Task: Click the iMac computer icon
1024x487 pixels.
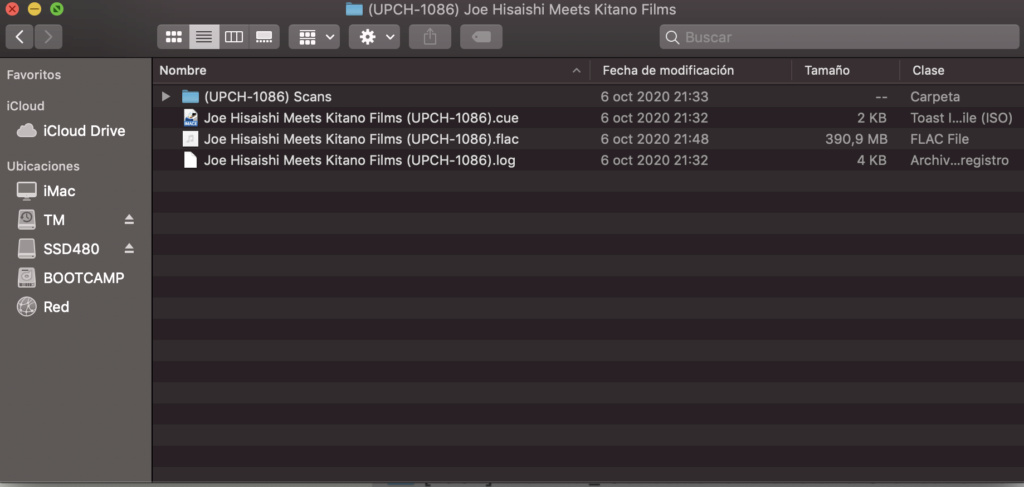Action: click(x=27, y=191)
